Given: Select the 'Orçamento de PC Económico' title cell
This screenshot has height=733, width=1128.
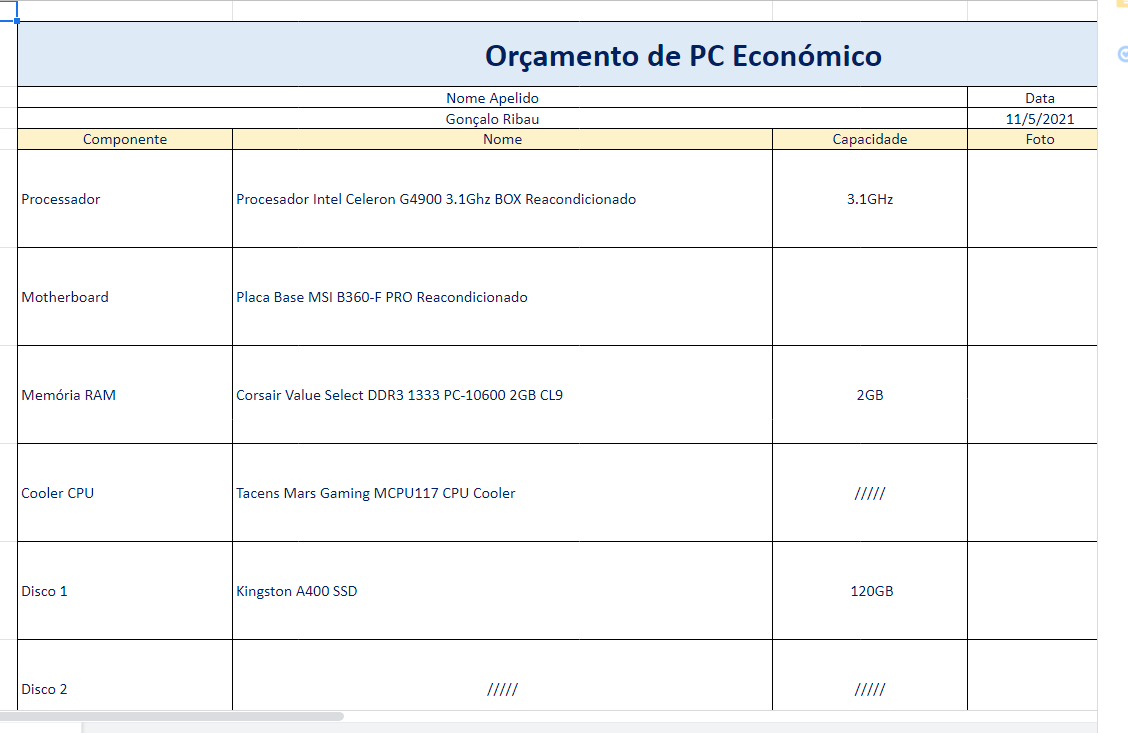Looking at the screenshot, I should coord(558,55).
